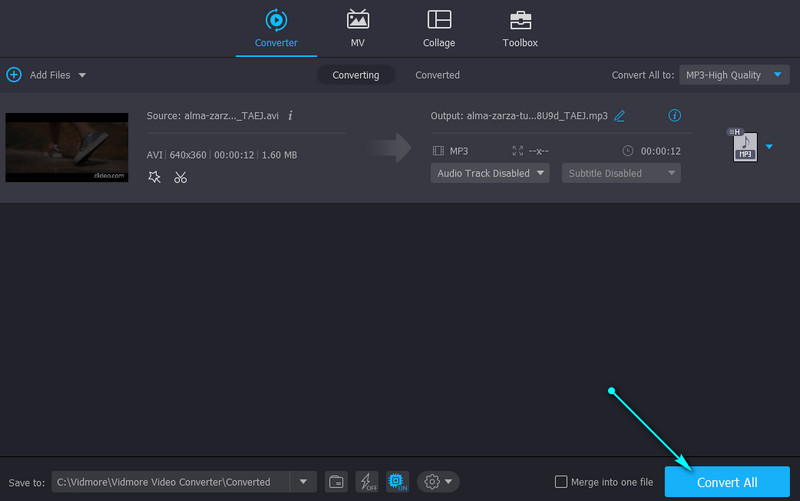Toggle the lightning high-speed conversion button

(x=365, y=481)
